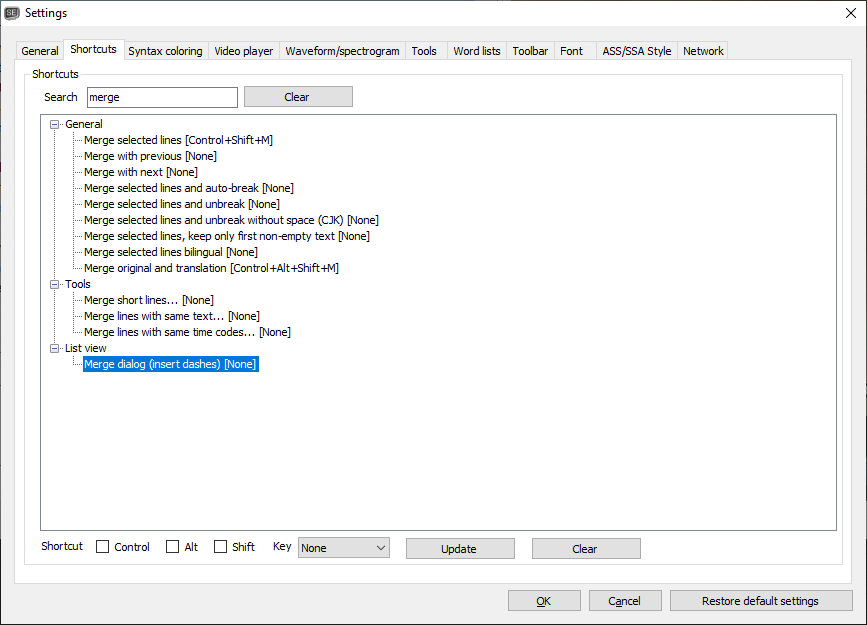The image size is (867, 625).
Task: Confirm settings with OK button
Action: [544, 601]
